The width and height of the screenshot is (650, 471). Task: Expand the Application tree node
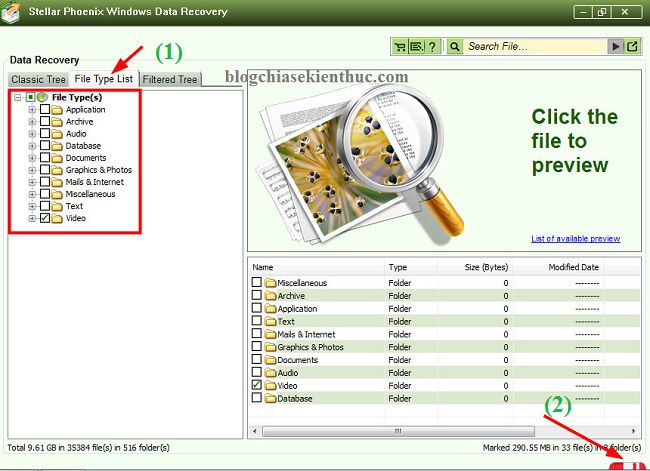coord(32,110)
